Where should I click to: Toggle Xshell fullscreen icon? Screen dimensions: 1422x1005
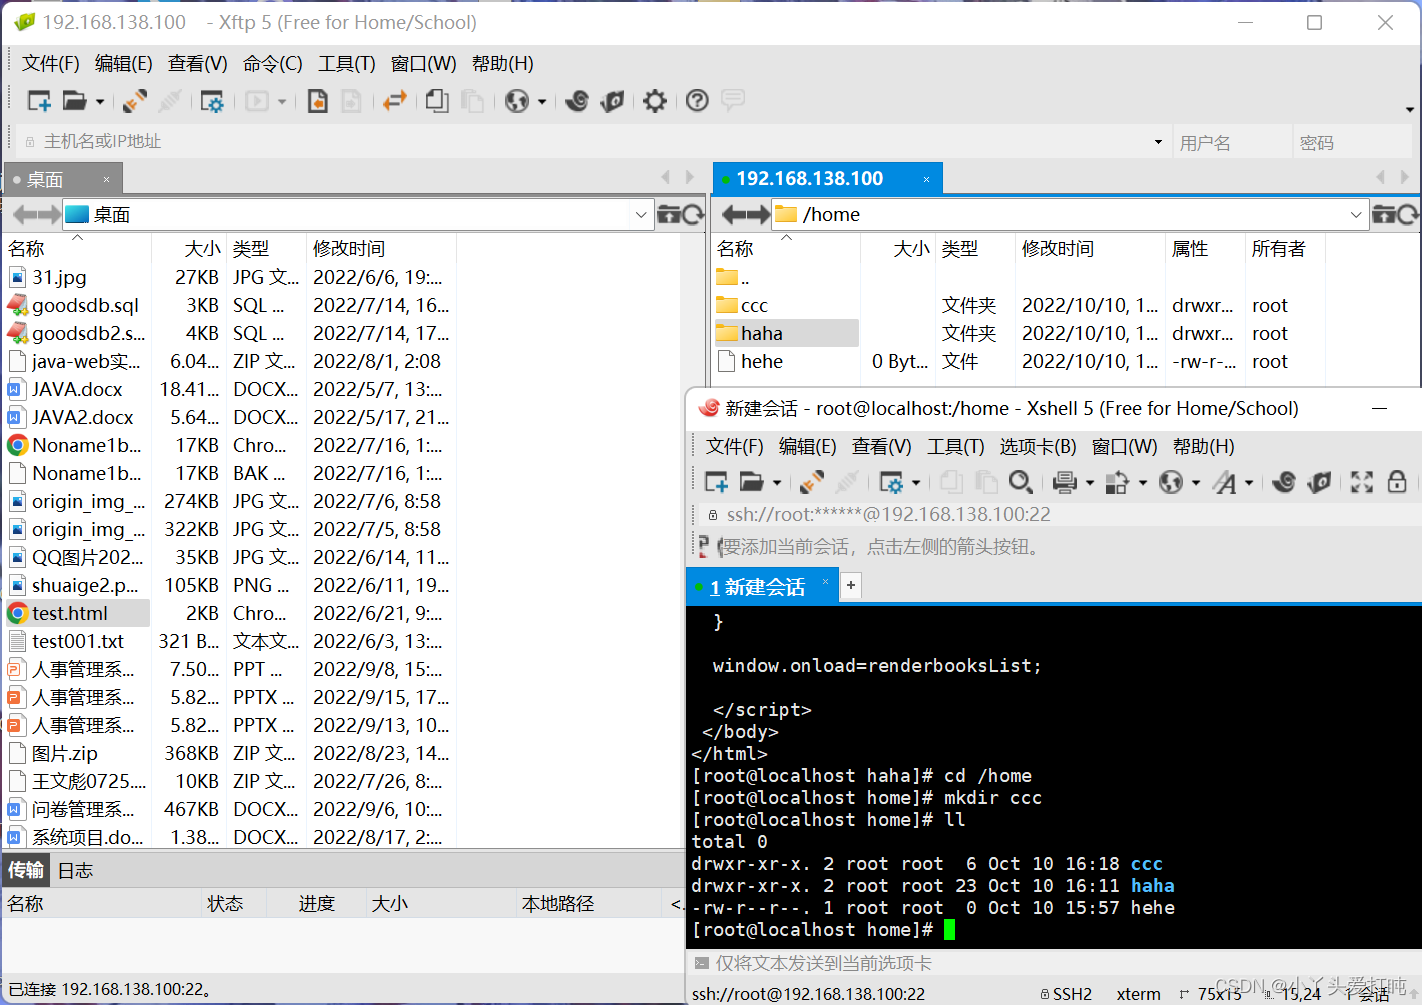pos(1362,483)
